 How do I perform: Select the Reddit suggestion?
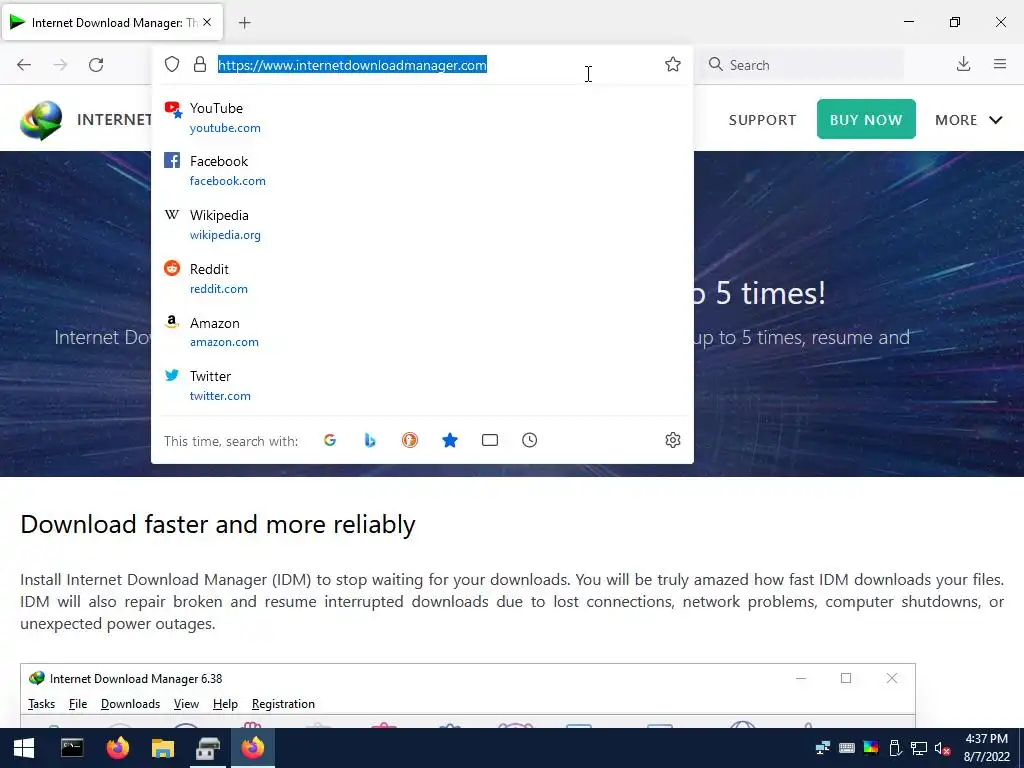[422, 278]
